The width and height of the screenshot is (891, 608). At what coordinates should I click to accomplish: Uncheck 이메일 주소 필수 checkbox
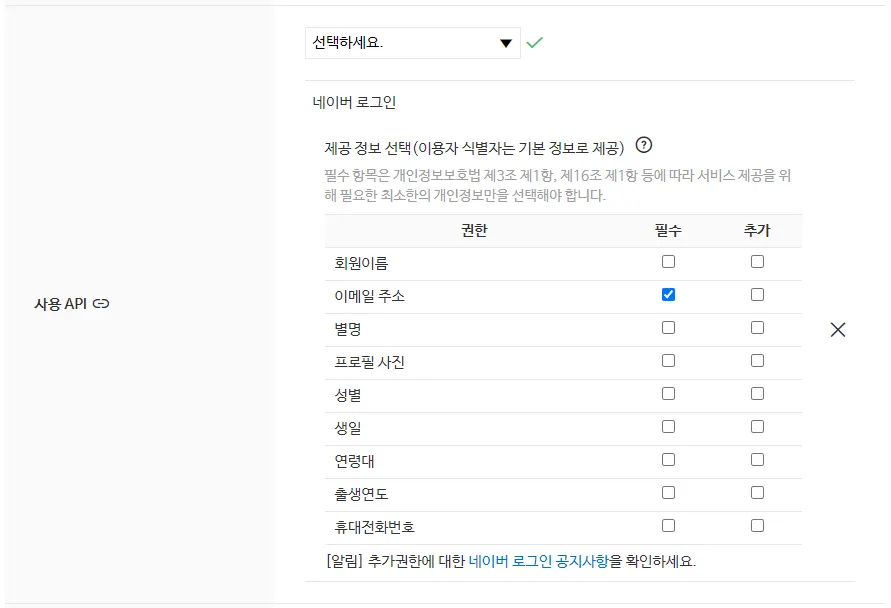pos(668,295)
